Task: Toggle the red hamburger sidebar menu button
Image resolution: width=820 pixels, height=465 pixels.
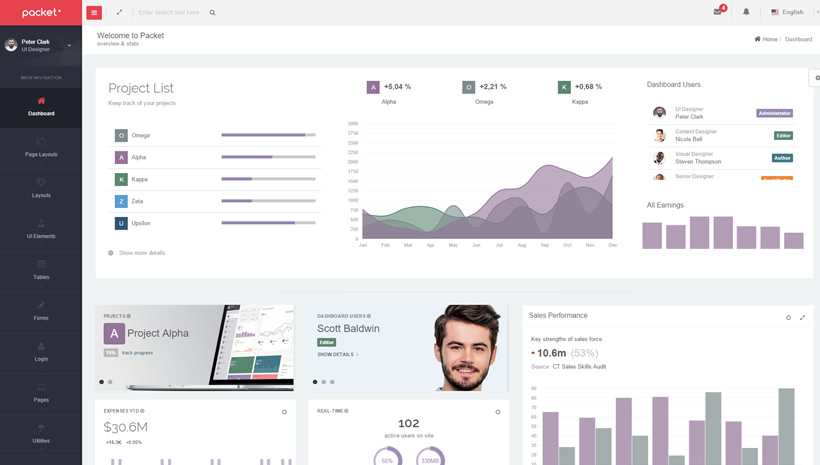Action: point(94,12)
